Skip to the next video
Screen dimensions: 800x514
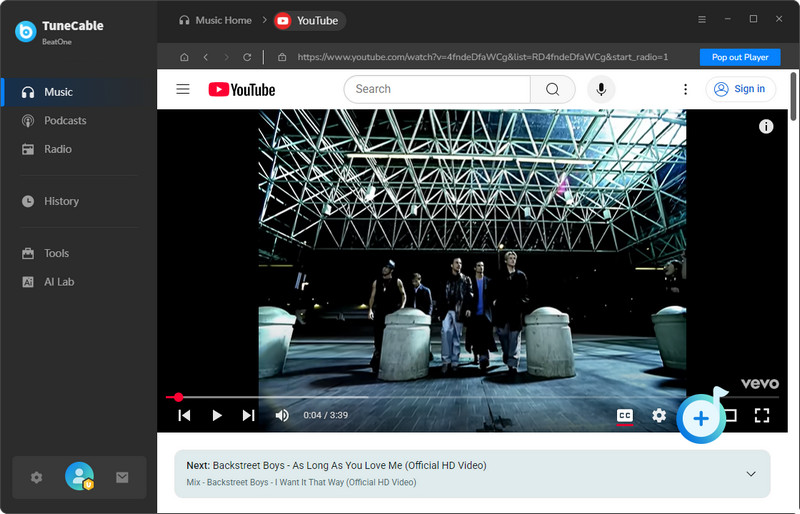(248, 415)
